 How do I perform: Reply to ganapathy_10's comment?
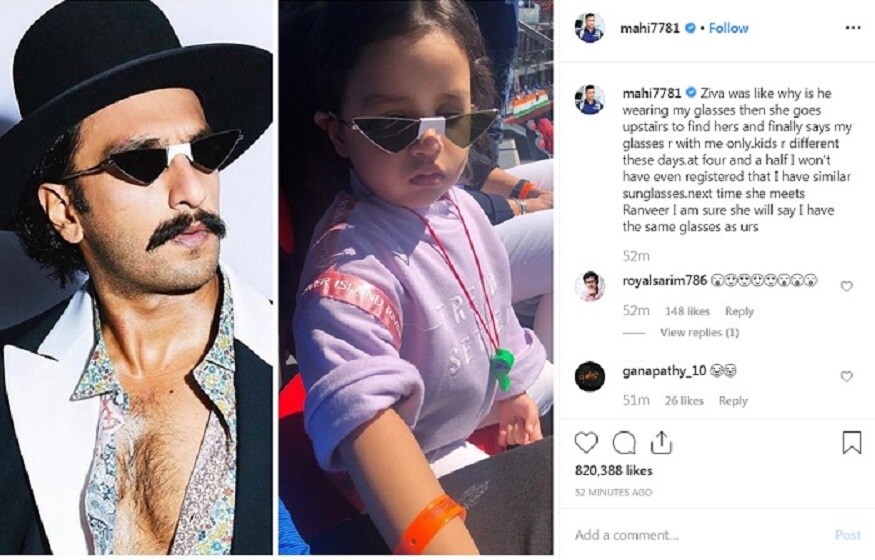pyautogui.click(x=733, y=400)
